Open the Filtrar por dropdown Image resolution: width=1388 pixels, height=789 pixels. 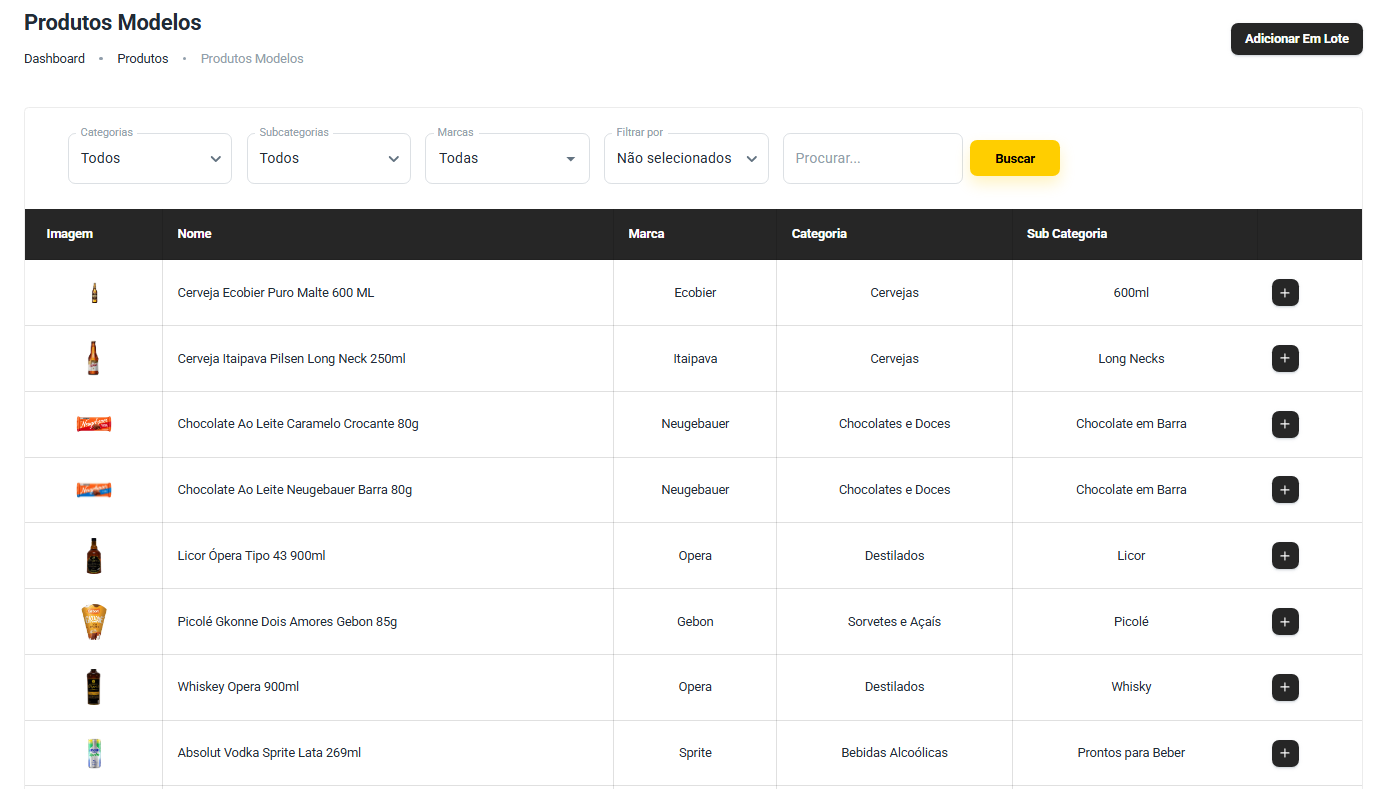pos(686,158)
